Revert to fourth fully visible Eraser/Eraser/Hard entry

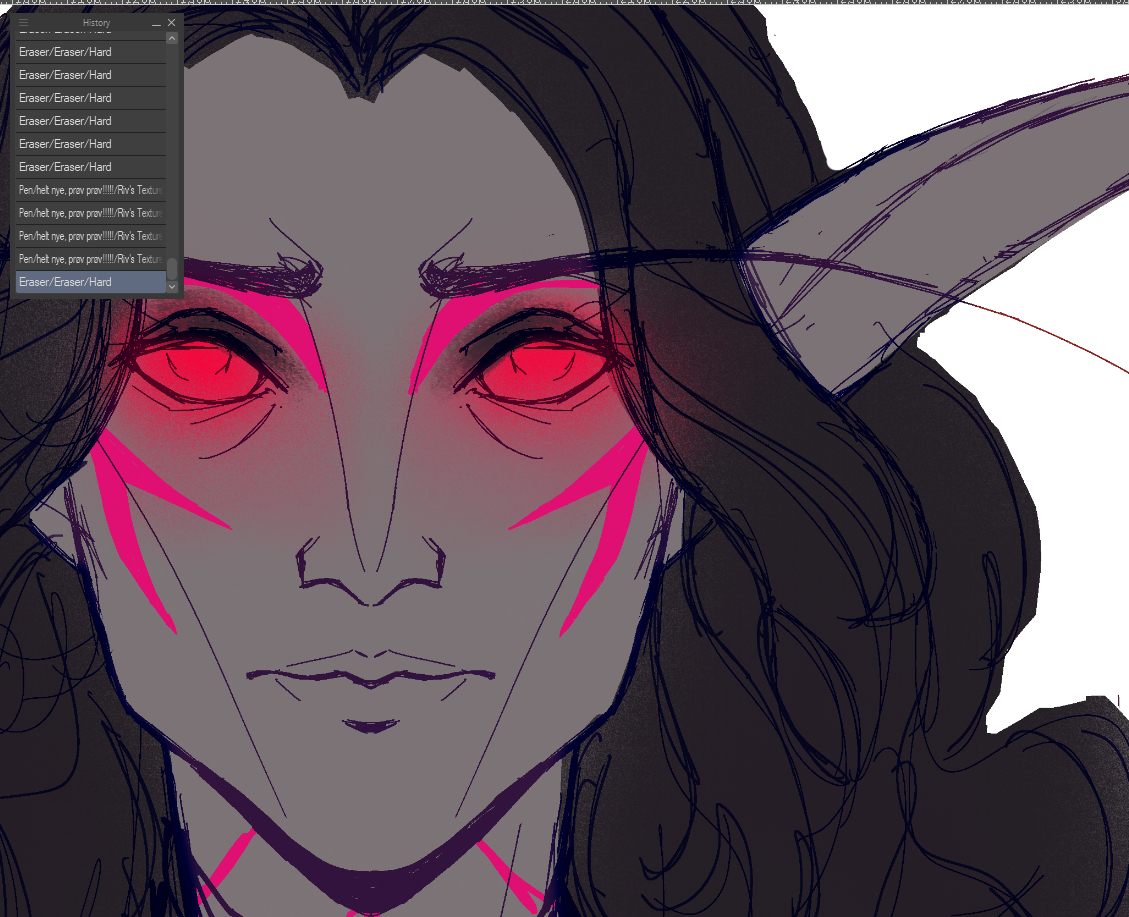(90, 121)
